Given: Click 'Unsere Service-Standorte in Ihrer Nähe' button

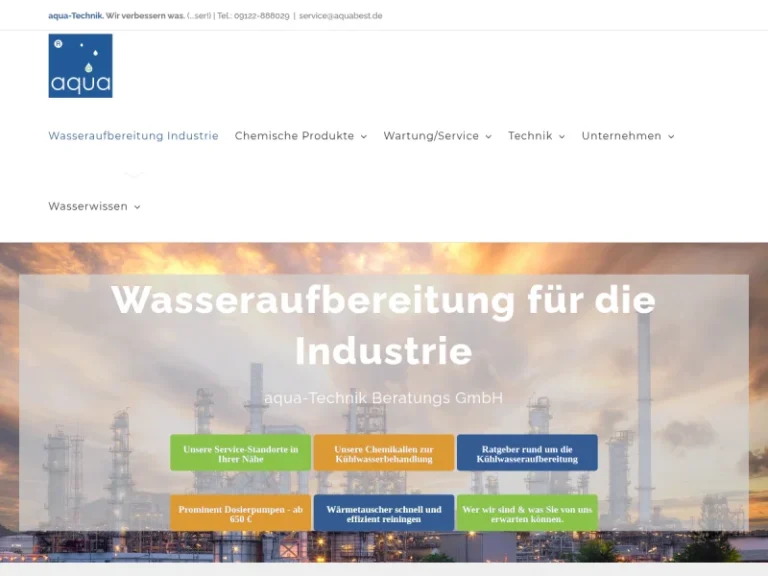Looking at the screenshot, I should [240, 453].
